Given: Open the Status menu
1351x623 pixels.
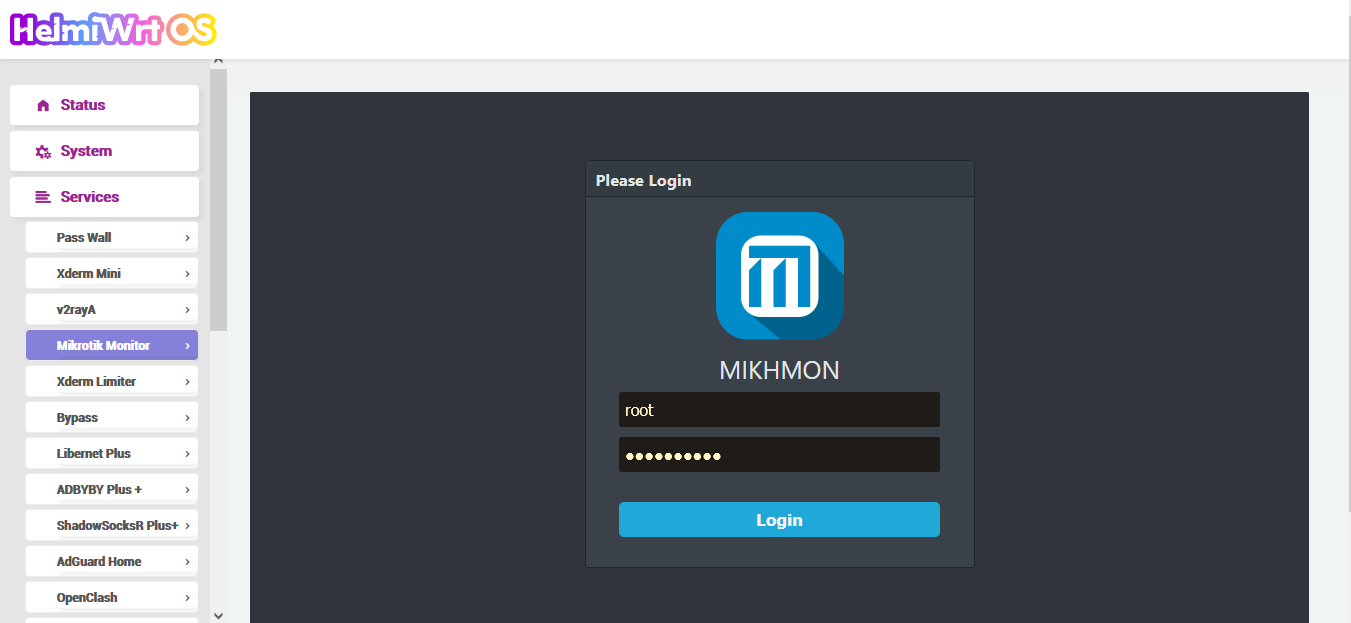Looking at the screenshot, I should pos(104,105).
